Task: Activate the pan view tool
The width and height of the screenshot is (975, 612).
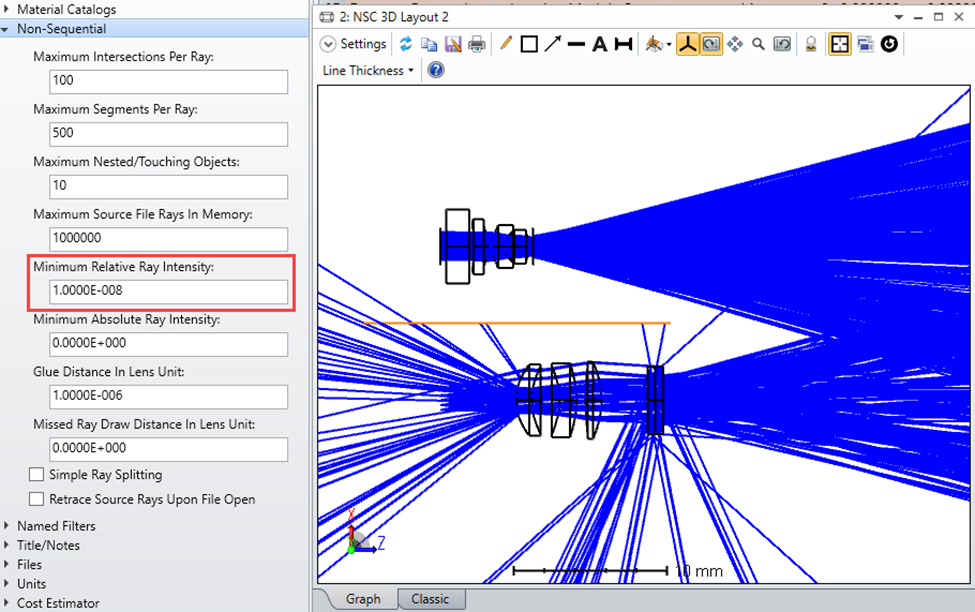Action: coord(734,43)
